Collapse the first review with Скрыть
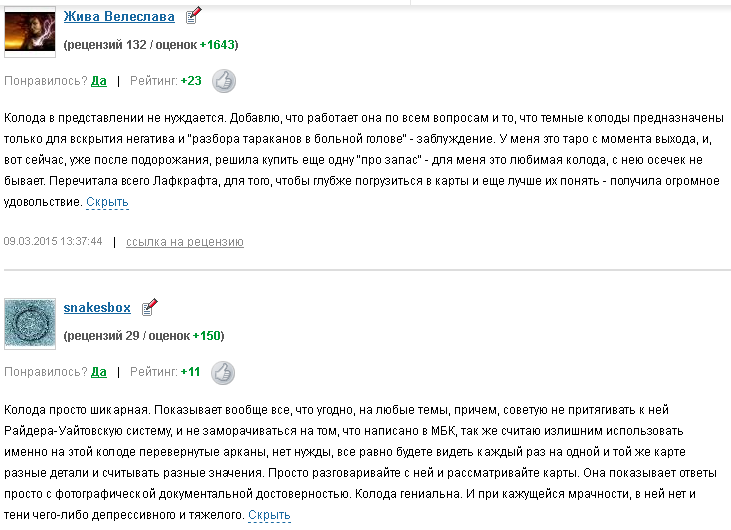Image resolution: width=731 pixels, height=530 pixels. pyautogui.click(x=107, y=202)
